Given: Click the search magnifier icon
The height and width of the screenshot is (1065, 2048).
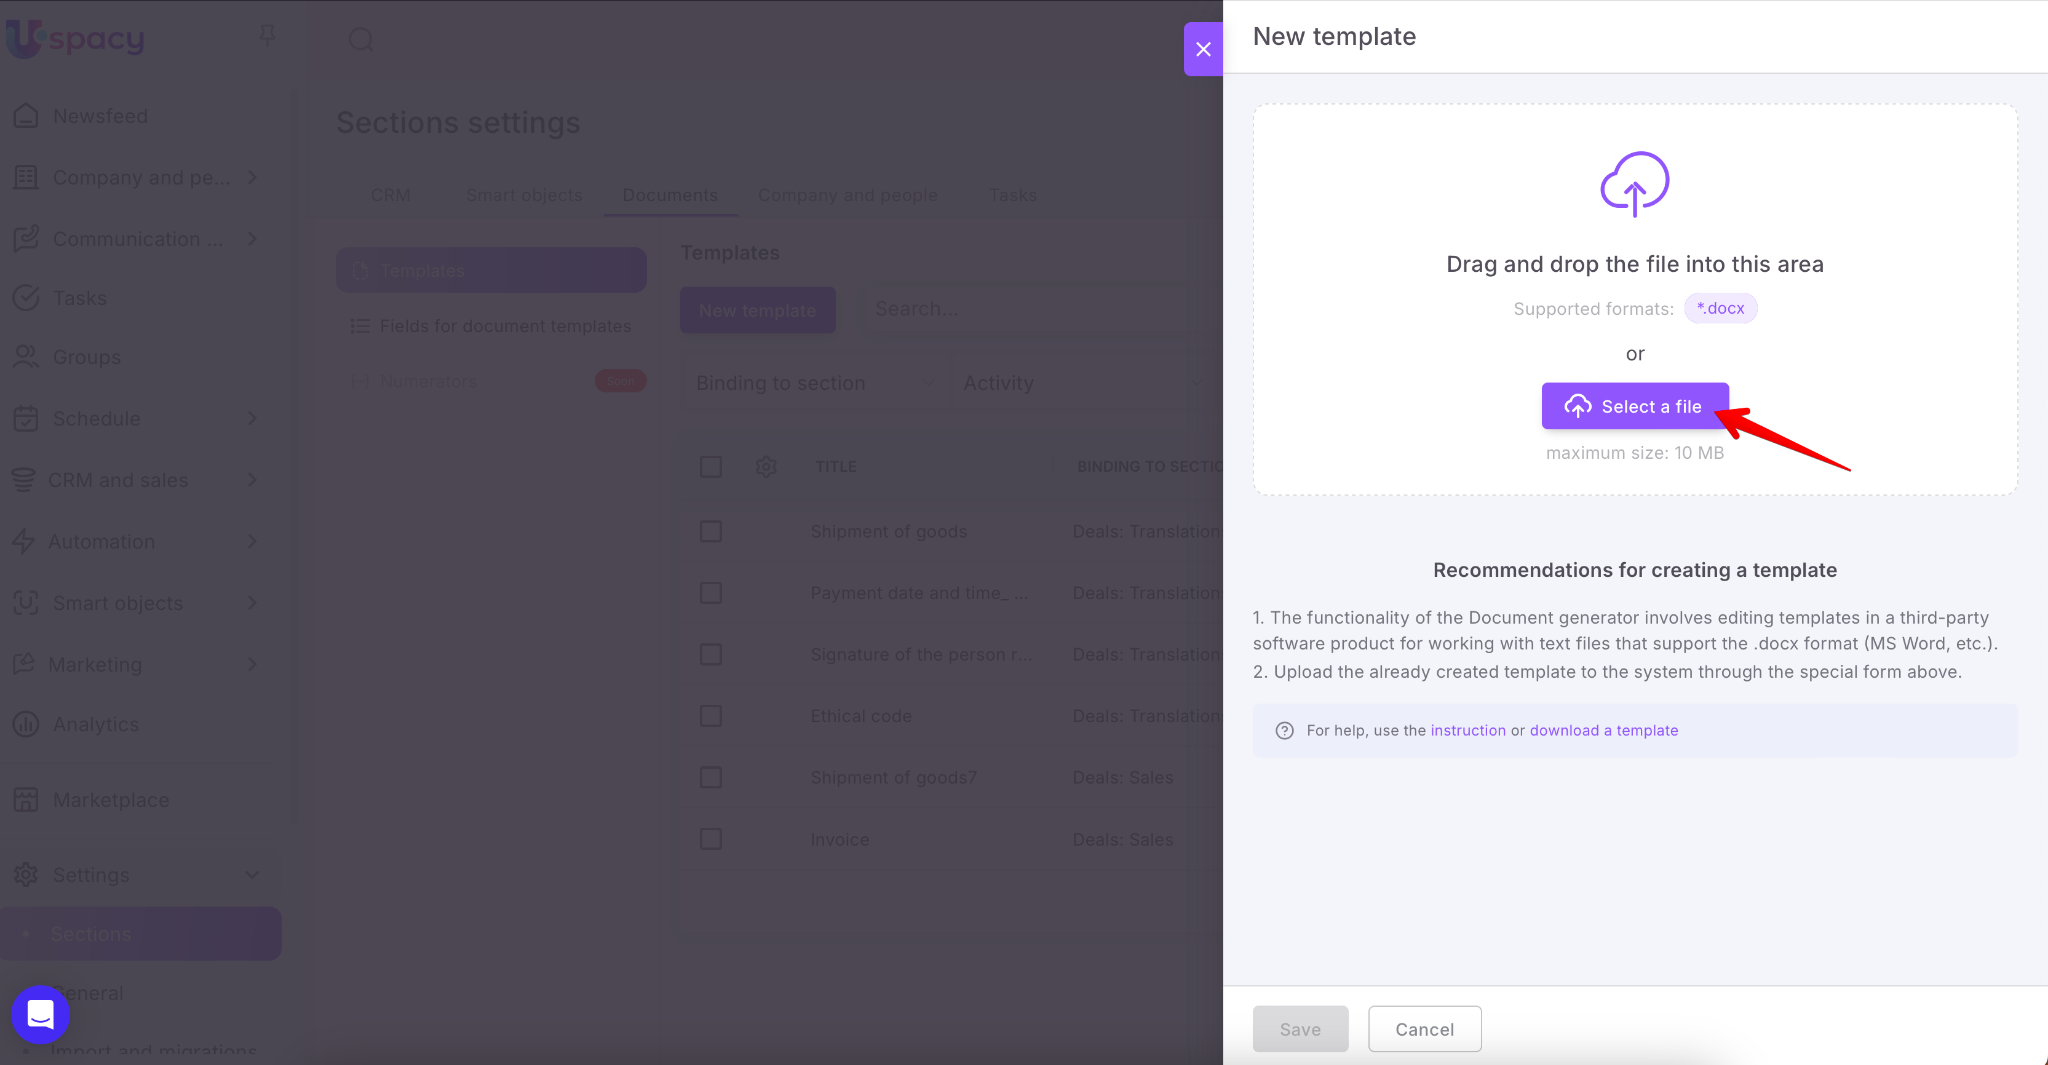Looking at the screenshot, I should (x=361, y=40).
